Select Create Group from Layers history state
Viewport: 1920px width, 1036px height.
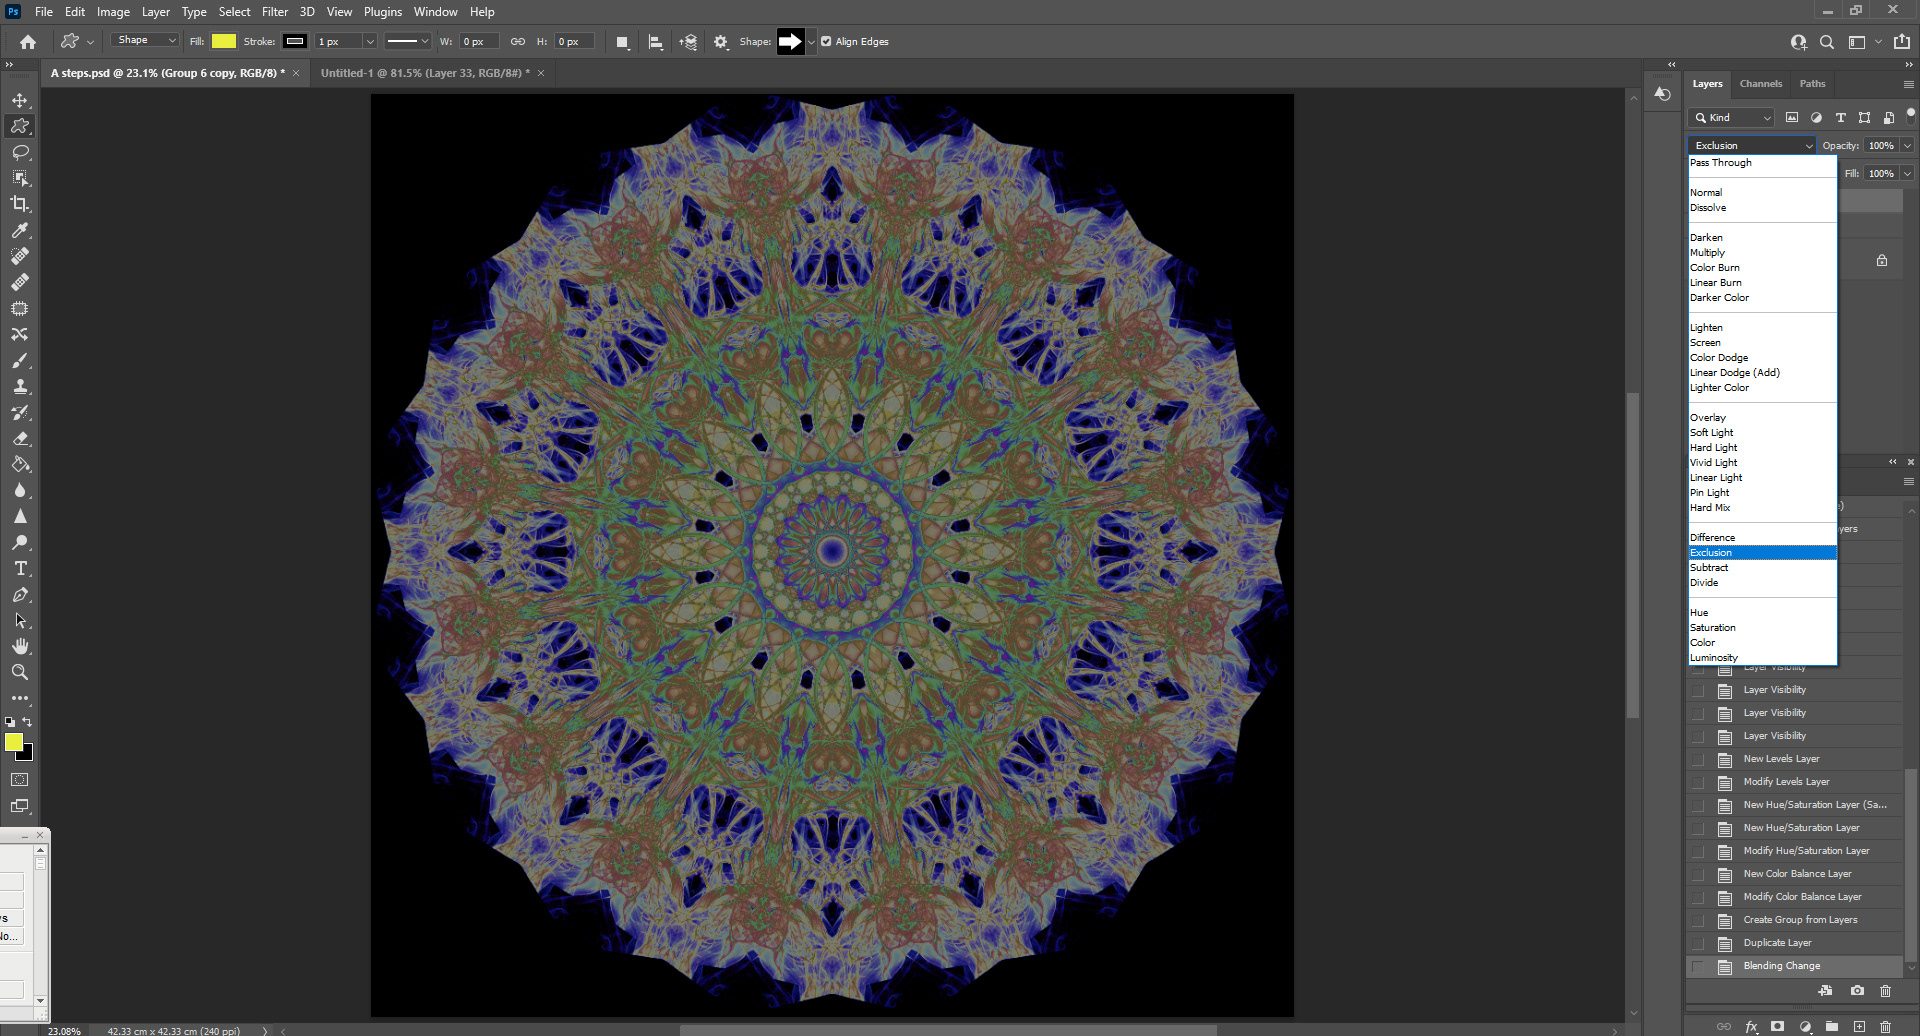tap(1800, 920)
